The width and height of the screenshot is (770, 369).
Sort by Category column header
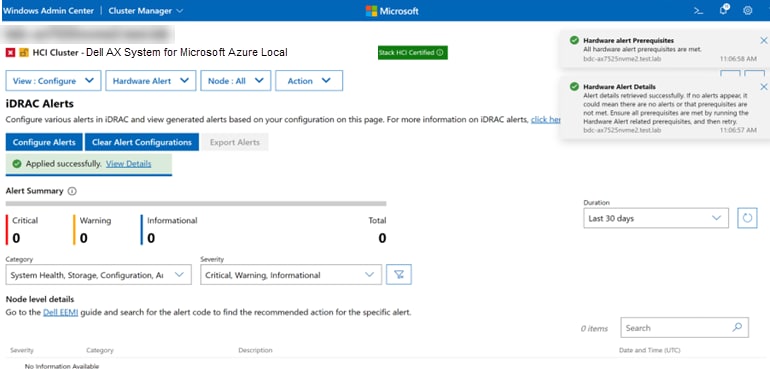pos(100,350)
